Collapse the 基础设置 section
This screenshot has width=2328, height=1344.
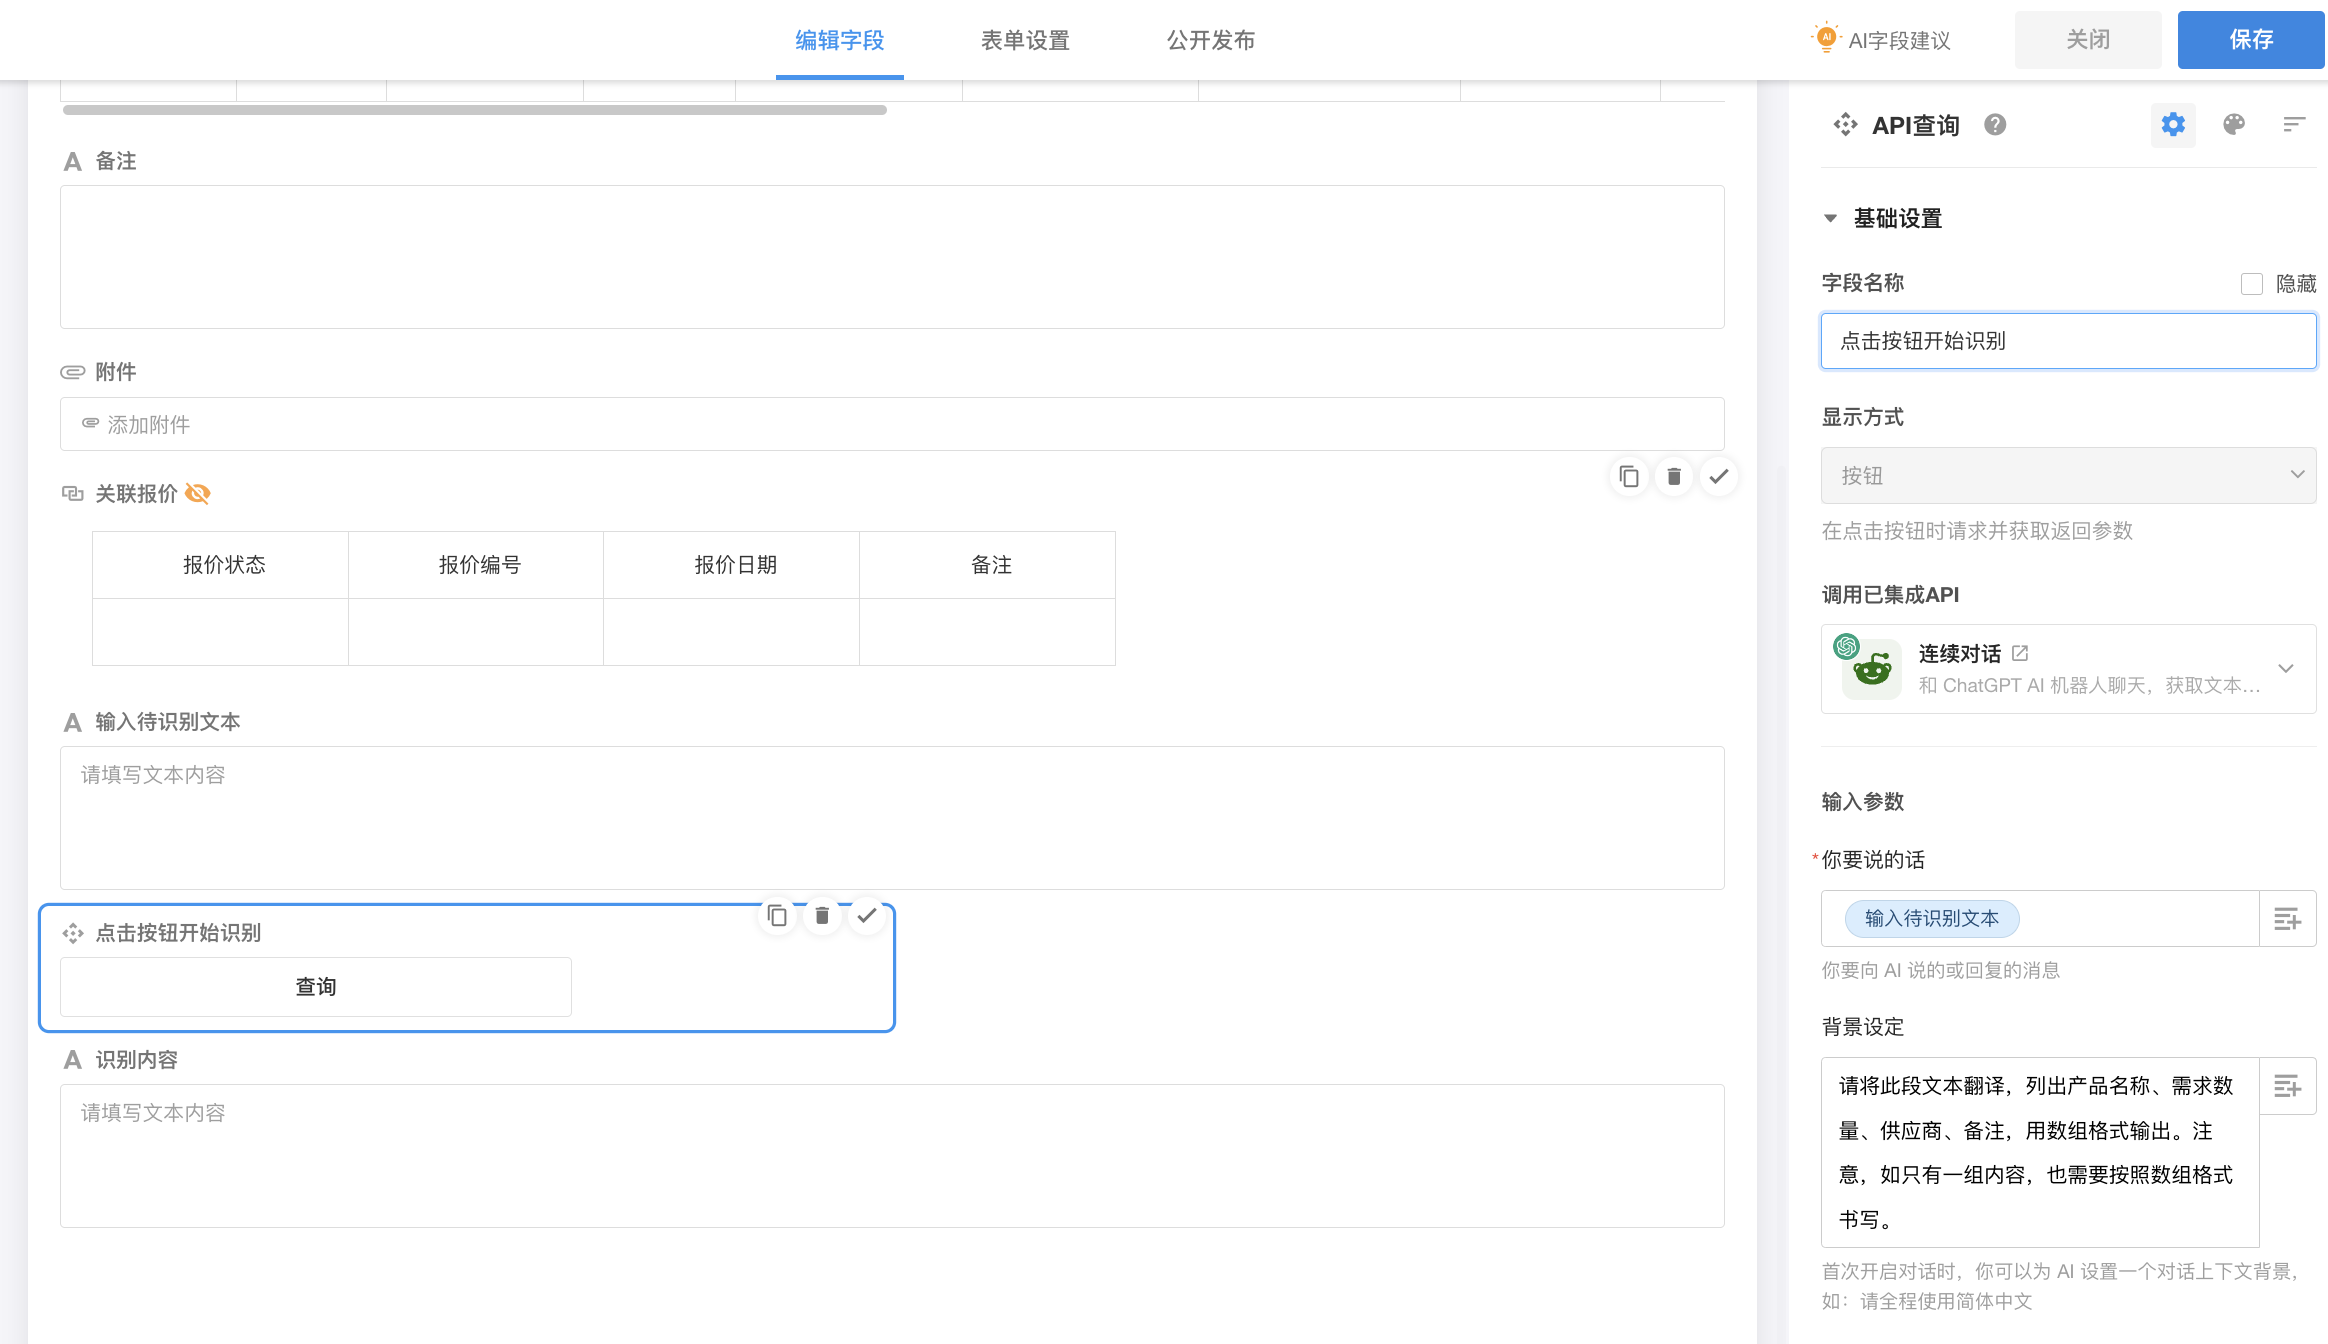pyautogui.click(x=1830, y=219)
